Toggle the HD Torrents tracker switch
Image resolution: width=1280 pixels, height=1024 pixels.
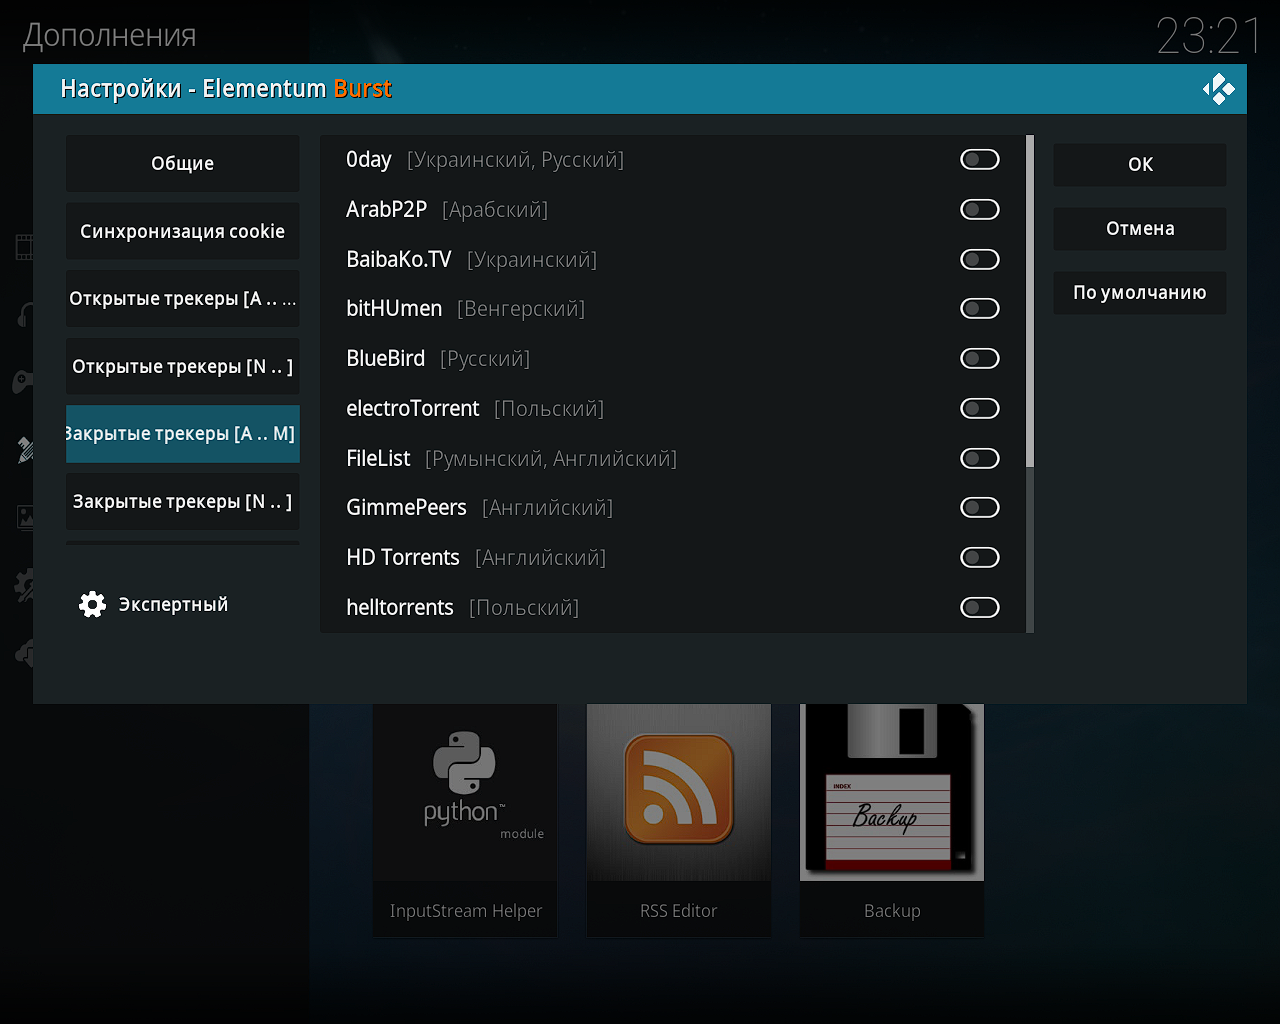[x=979, y=557]
